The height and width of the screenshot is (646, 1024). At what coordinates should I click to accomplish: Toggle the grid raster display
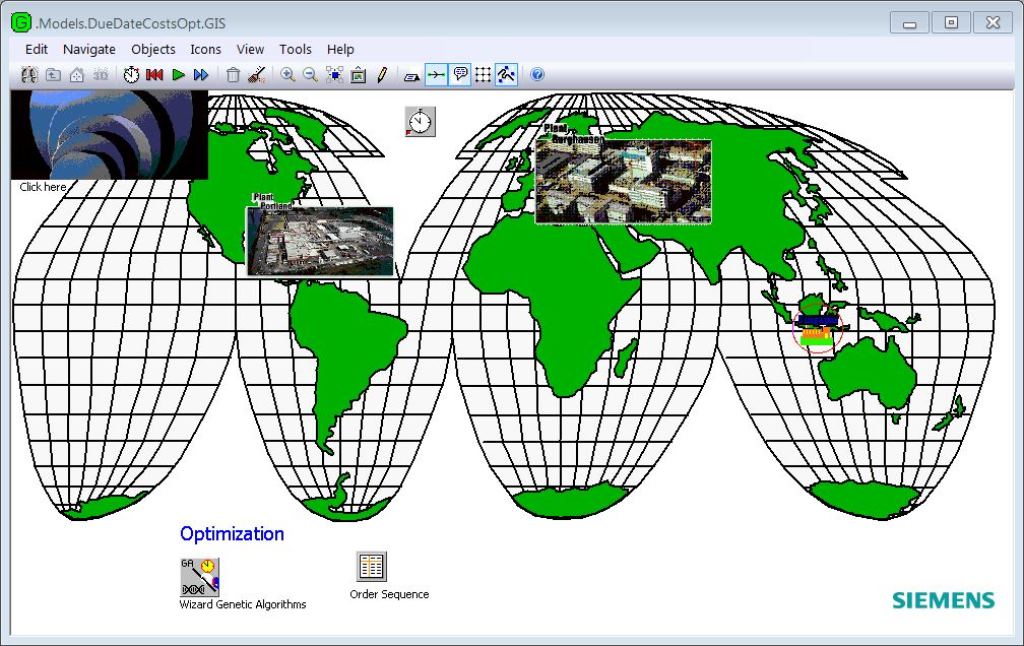[x=482, y=74]
